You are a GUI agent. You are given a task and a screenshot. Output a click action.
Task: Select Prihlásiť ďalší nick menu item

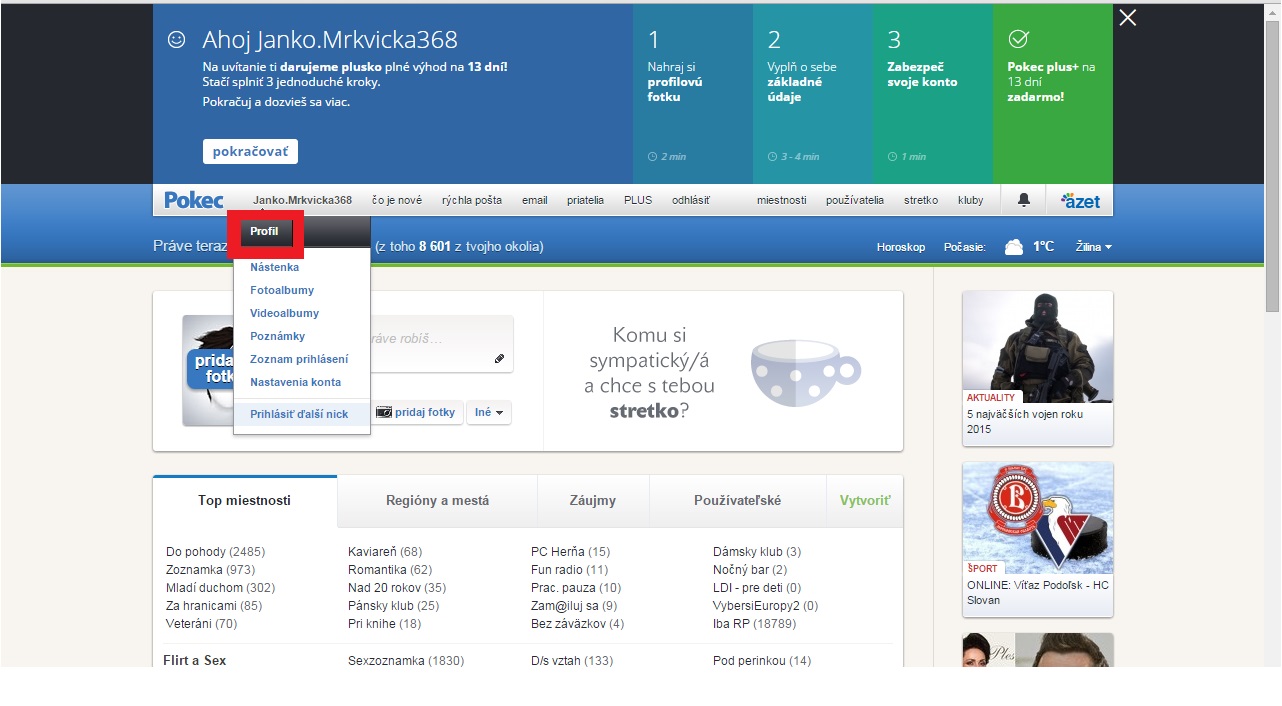[x=302, y=414]
